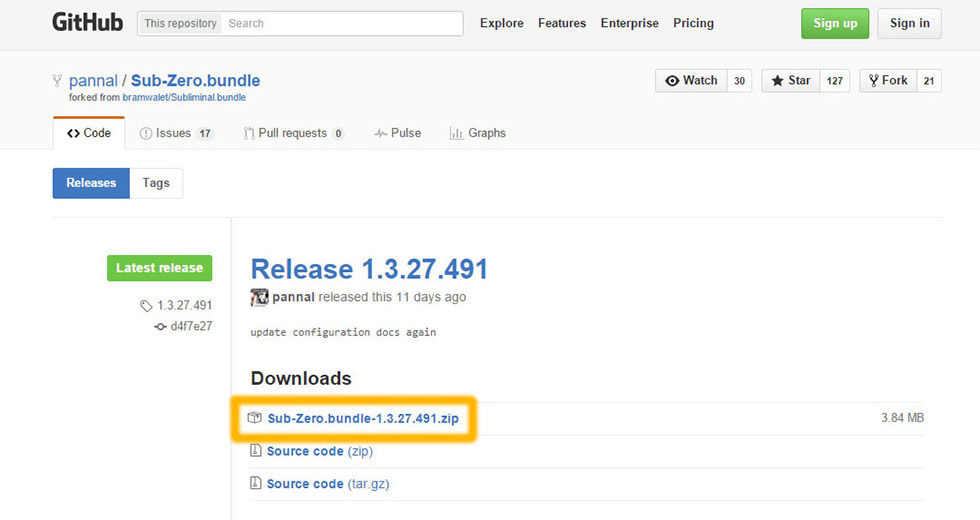View the Graphs tab
Screen dimensions: 980x520
coord(478,133)
